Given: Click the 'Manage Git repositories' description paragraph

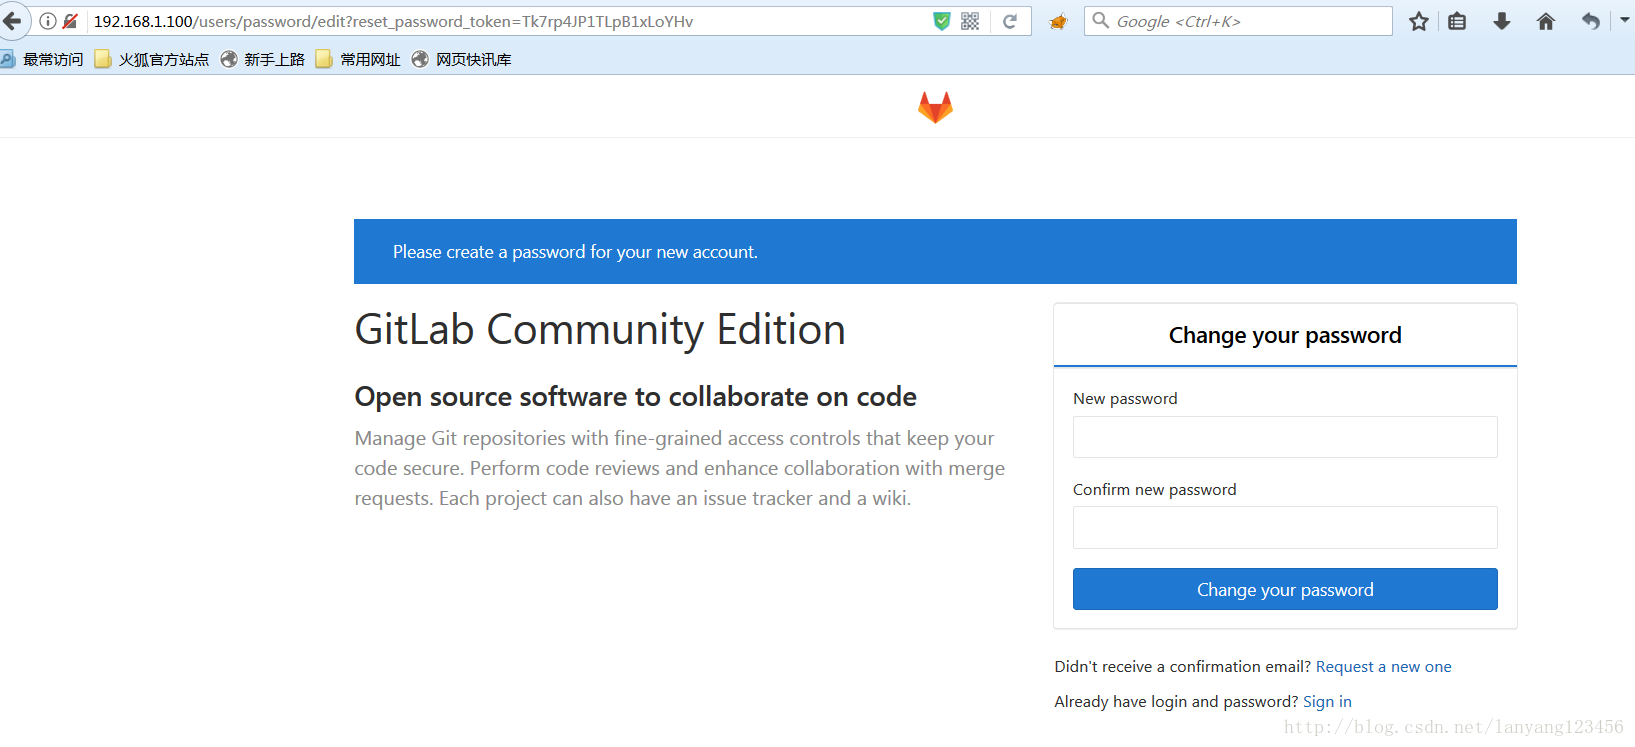Looking at the screenshot, I should coord(680,468).
